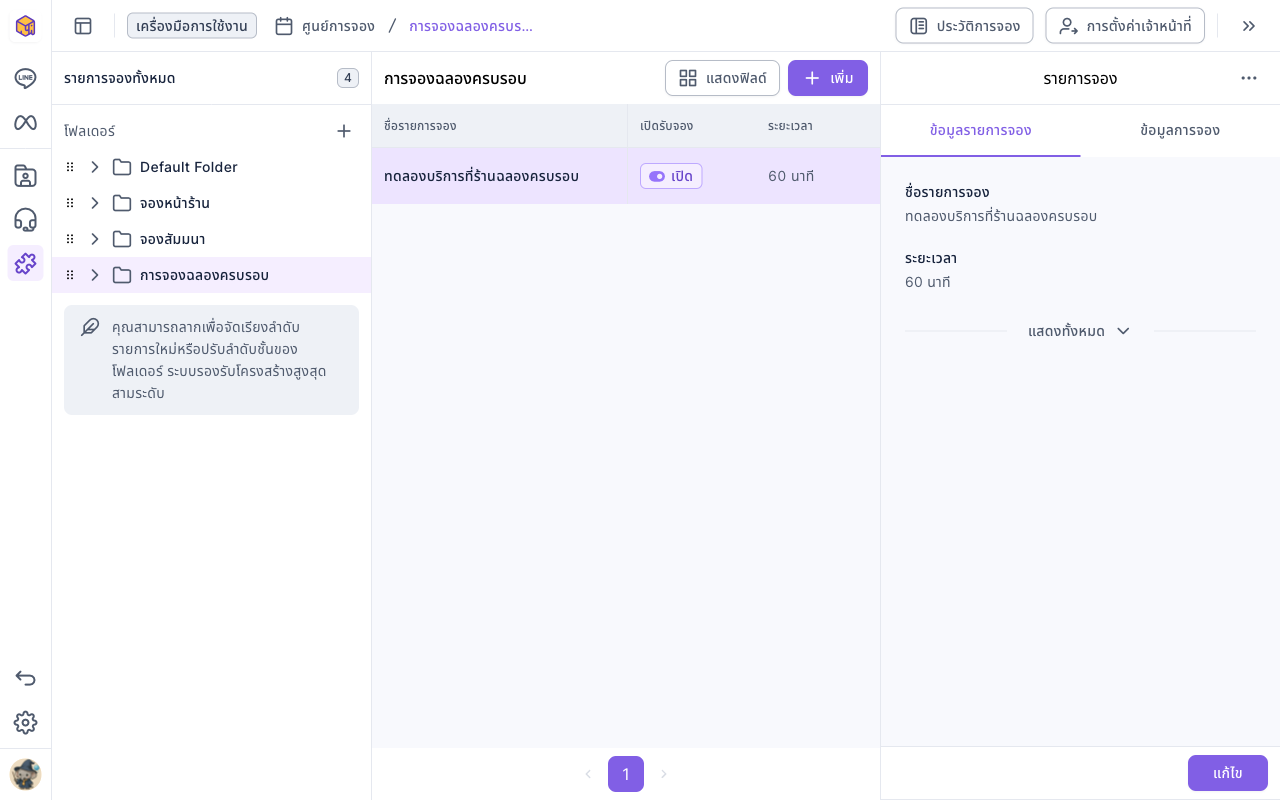Open the Meta channel icon in sidebar
Viewport: 1280px width, 800px height.
tap(25, 122)
